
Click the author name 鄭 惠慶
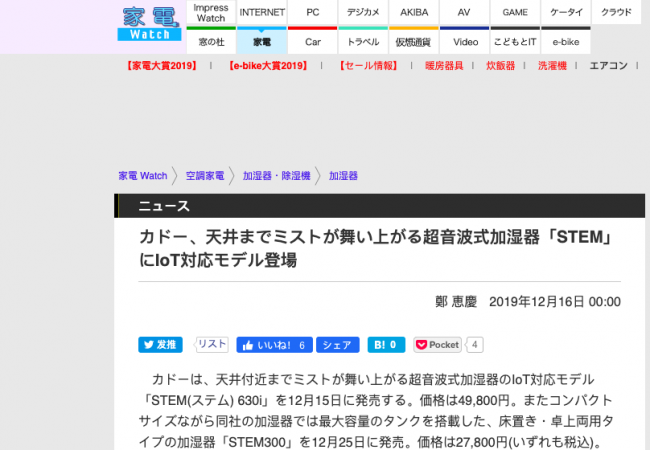coord(456,302)
